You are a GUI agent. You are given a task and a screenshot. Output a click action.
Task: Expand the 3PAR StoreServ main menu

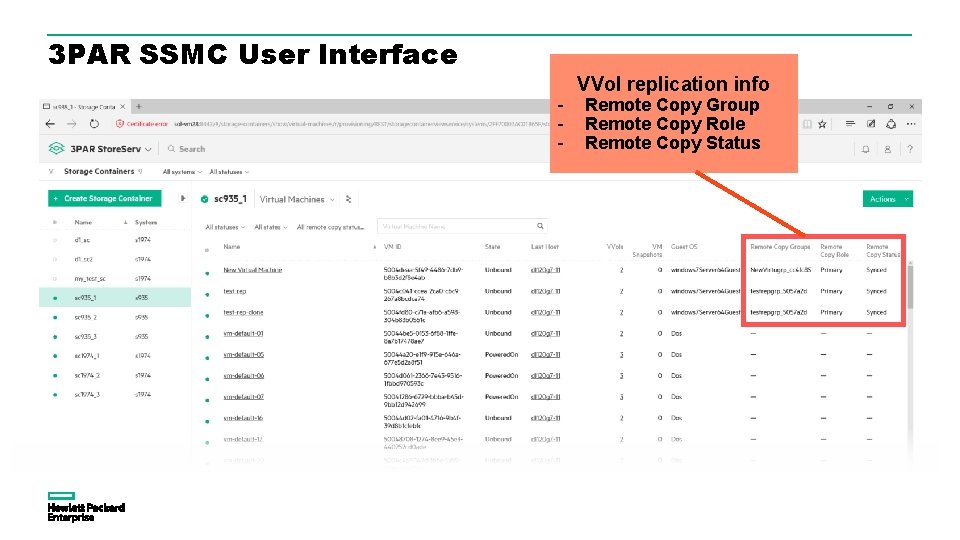(x=148, y=149)
